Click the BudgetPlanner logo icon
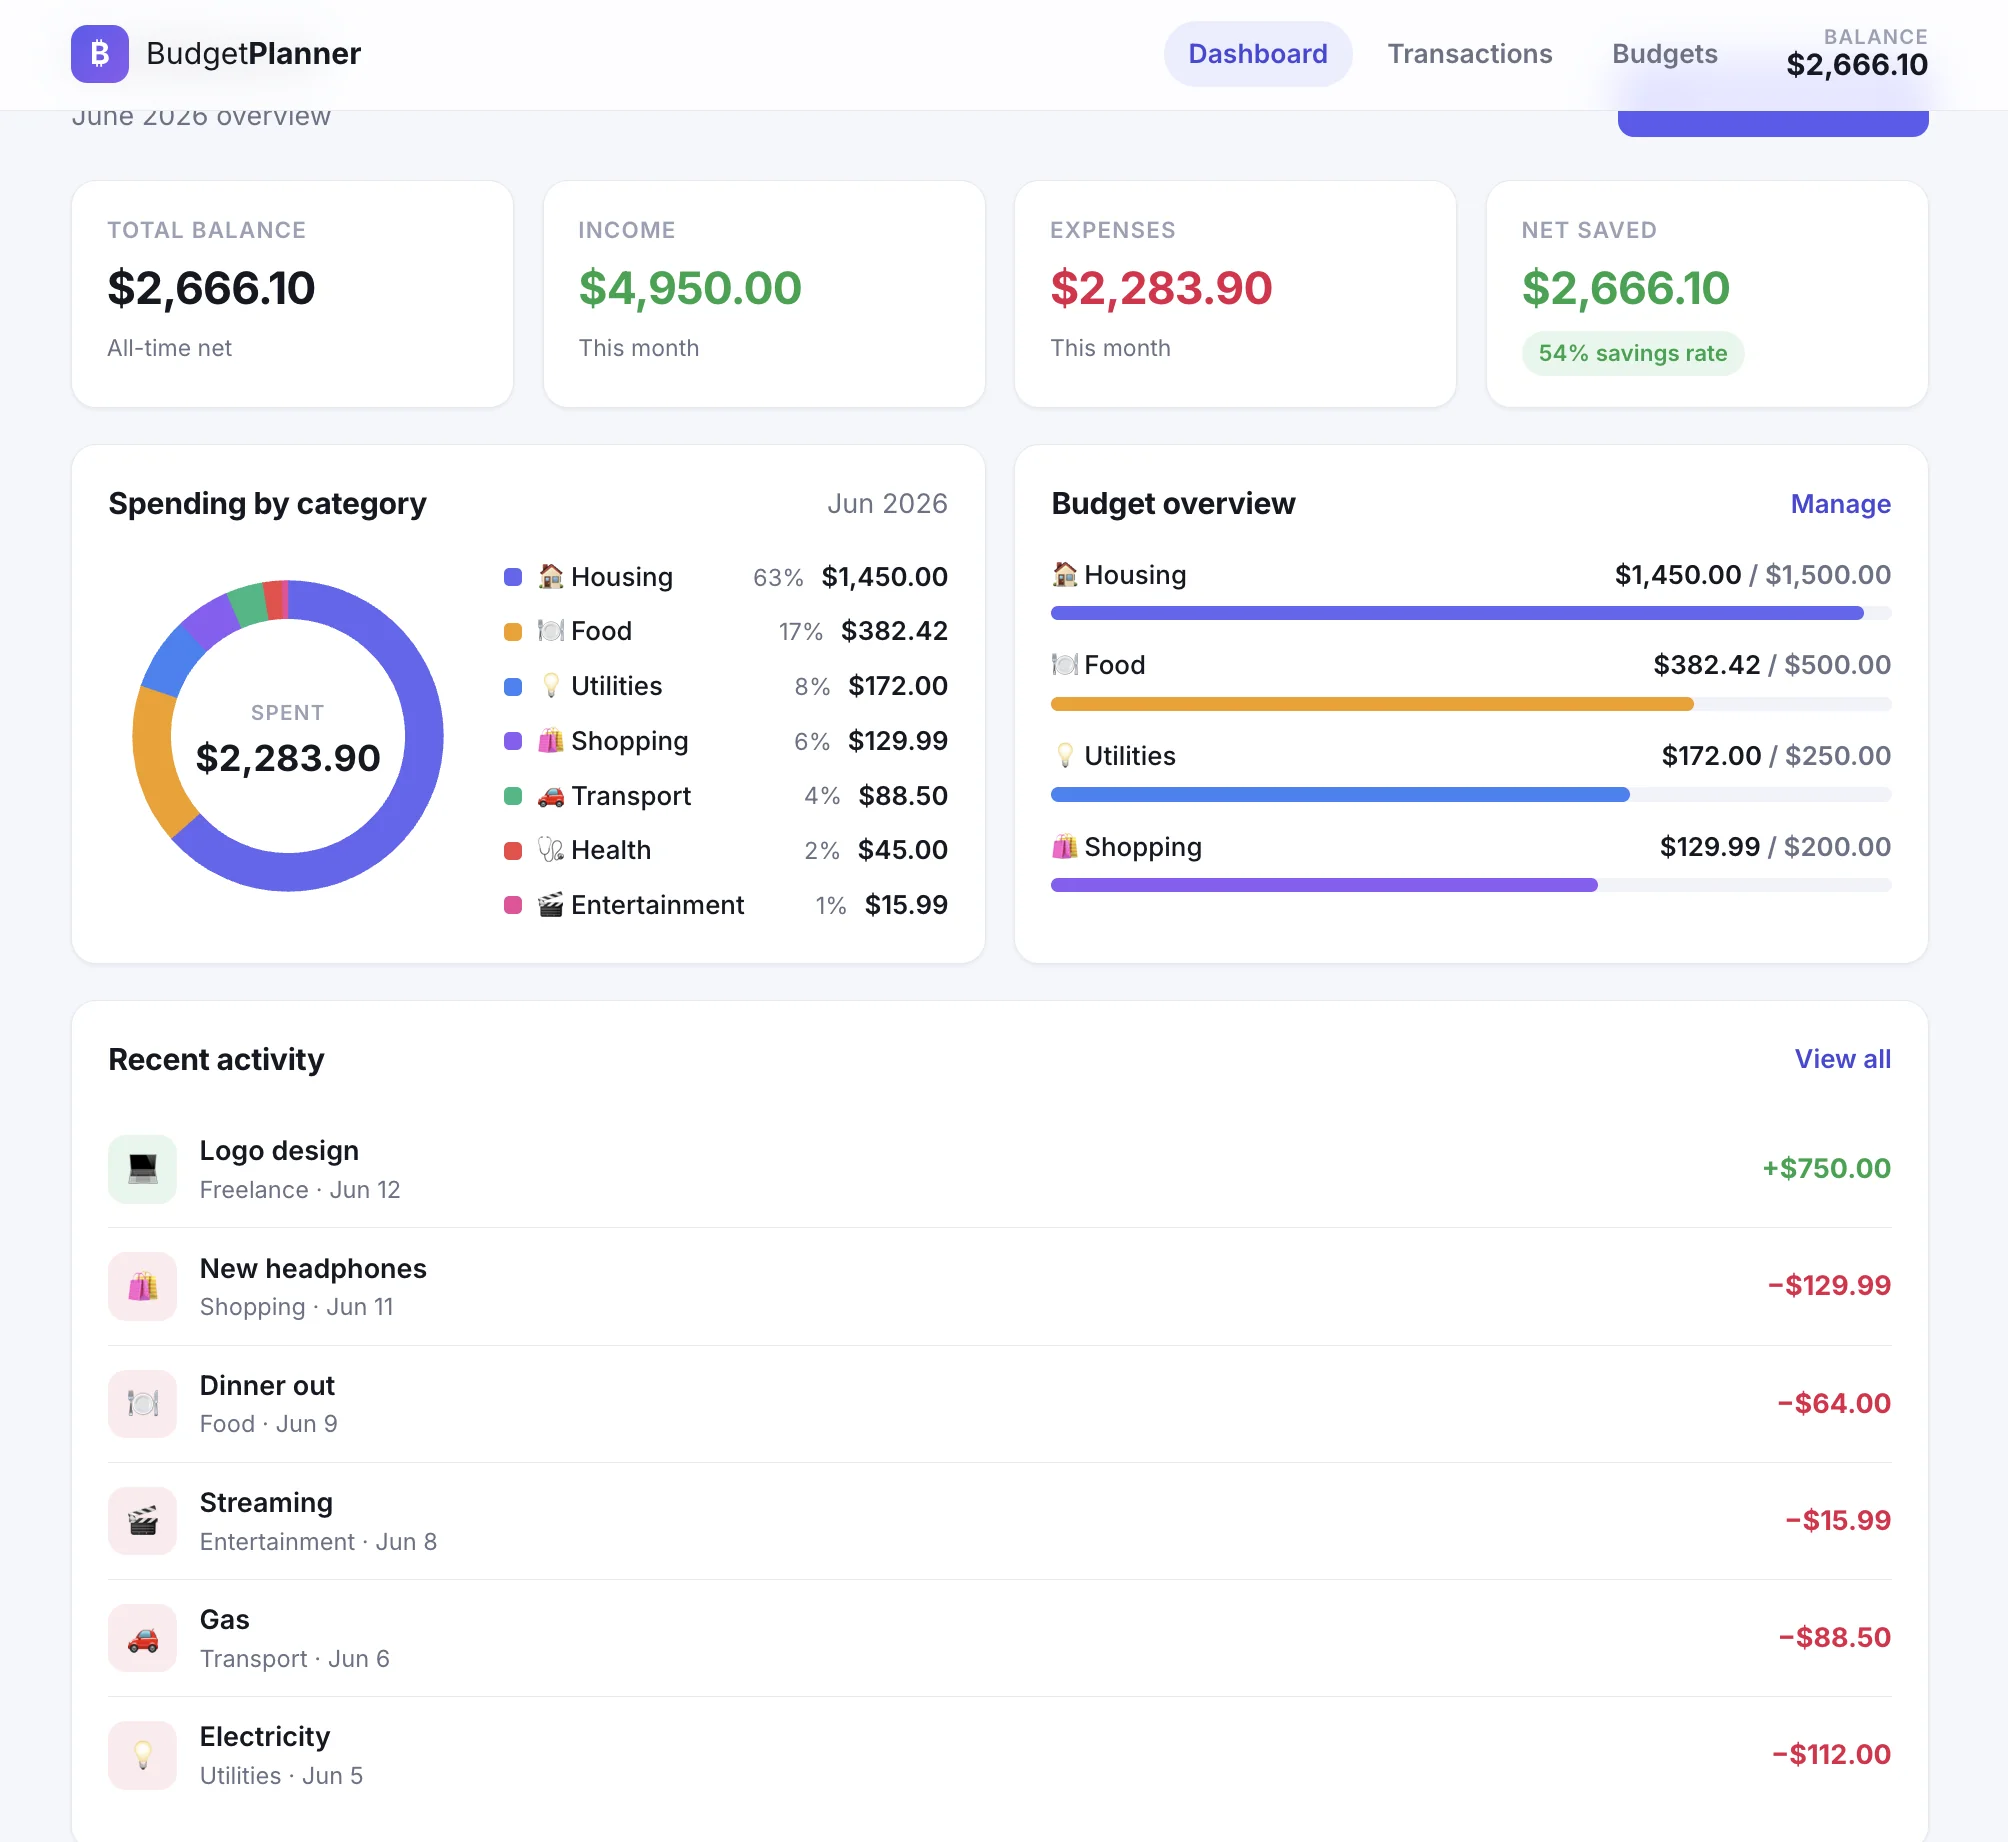 point(99,54)
